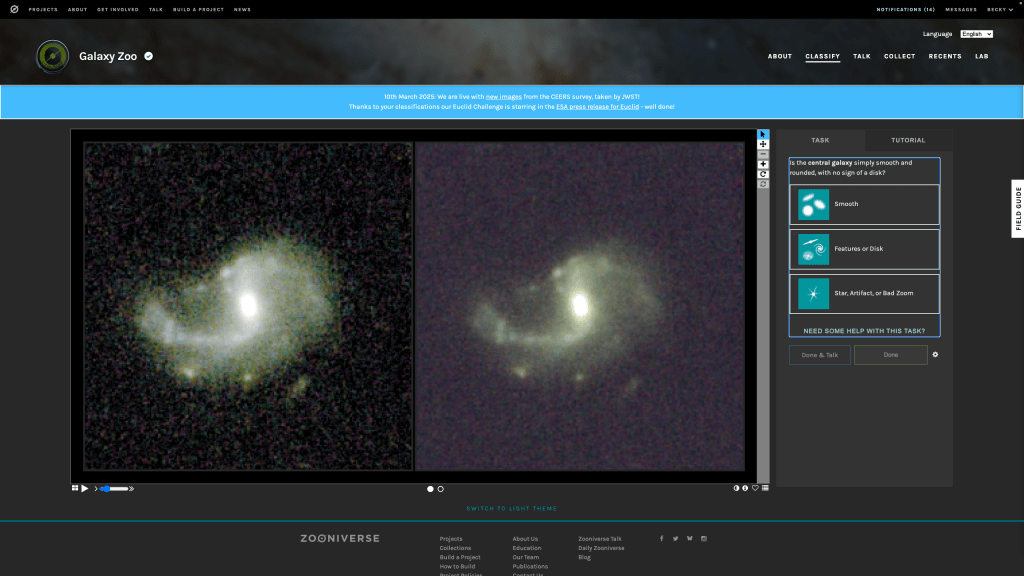Play the image frame slideshow
The image size is (1024, 576).
pos(85,488)
